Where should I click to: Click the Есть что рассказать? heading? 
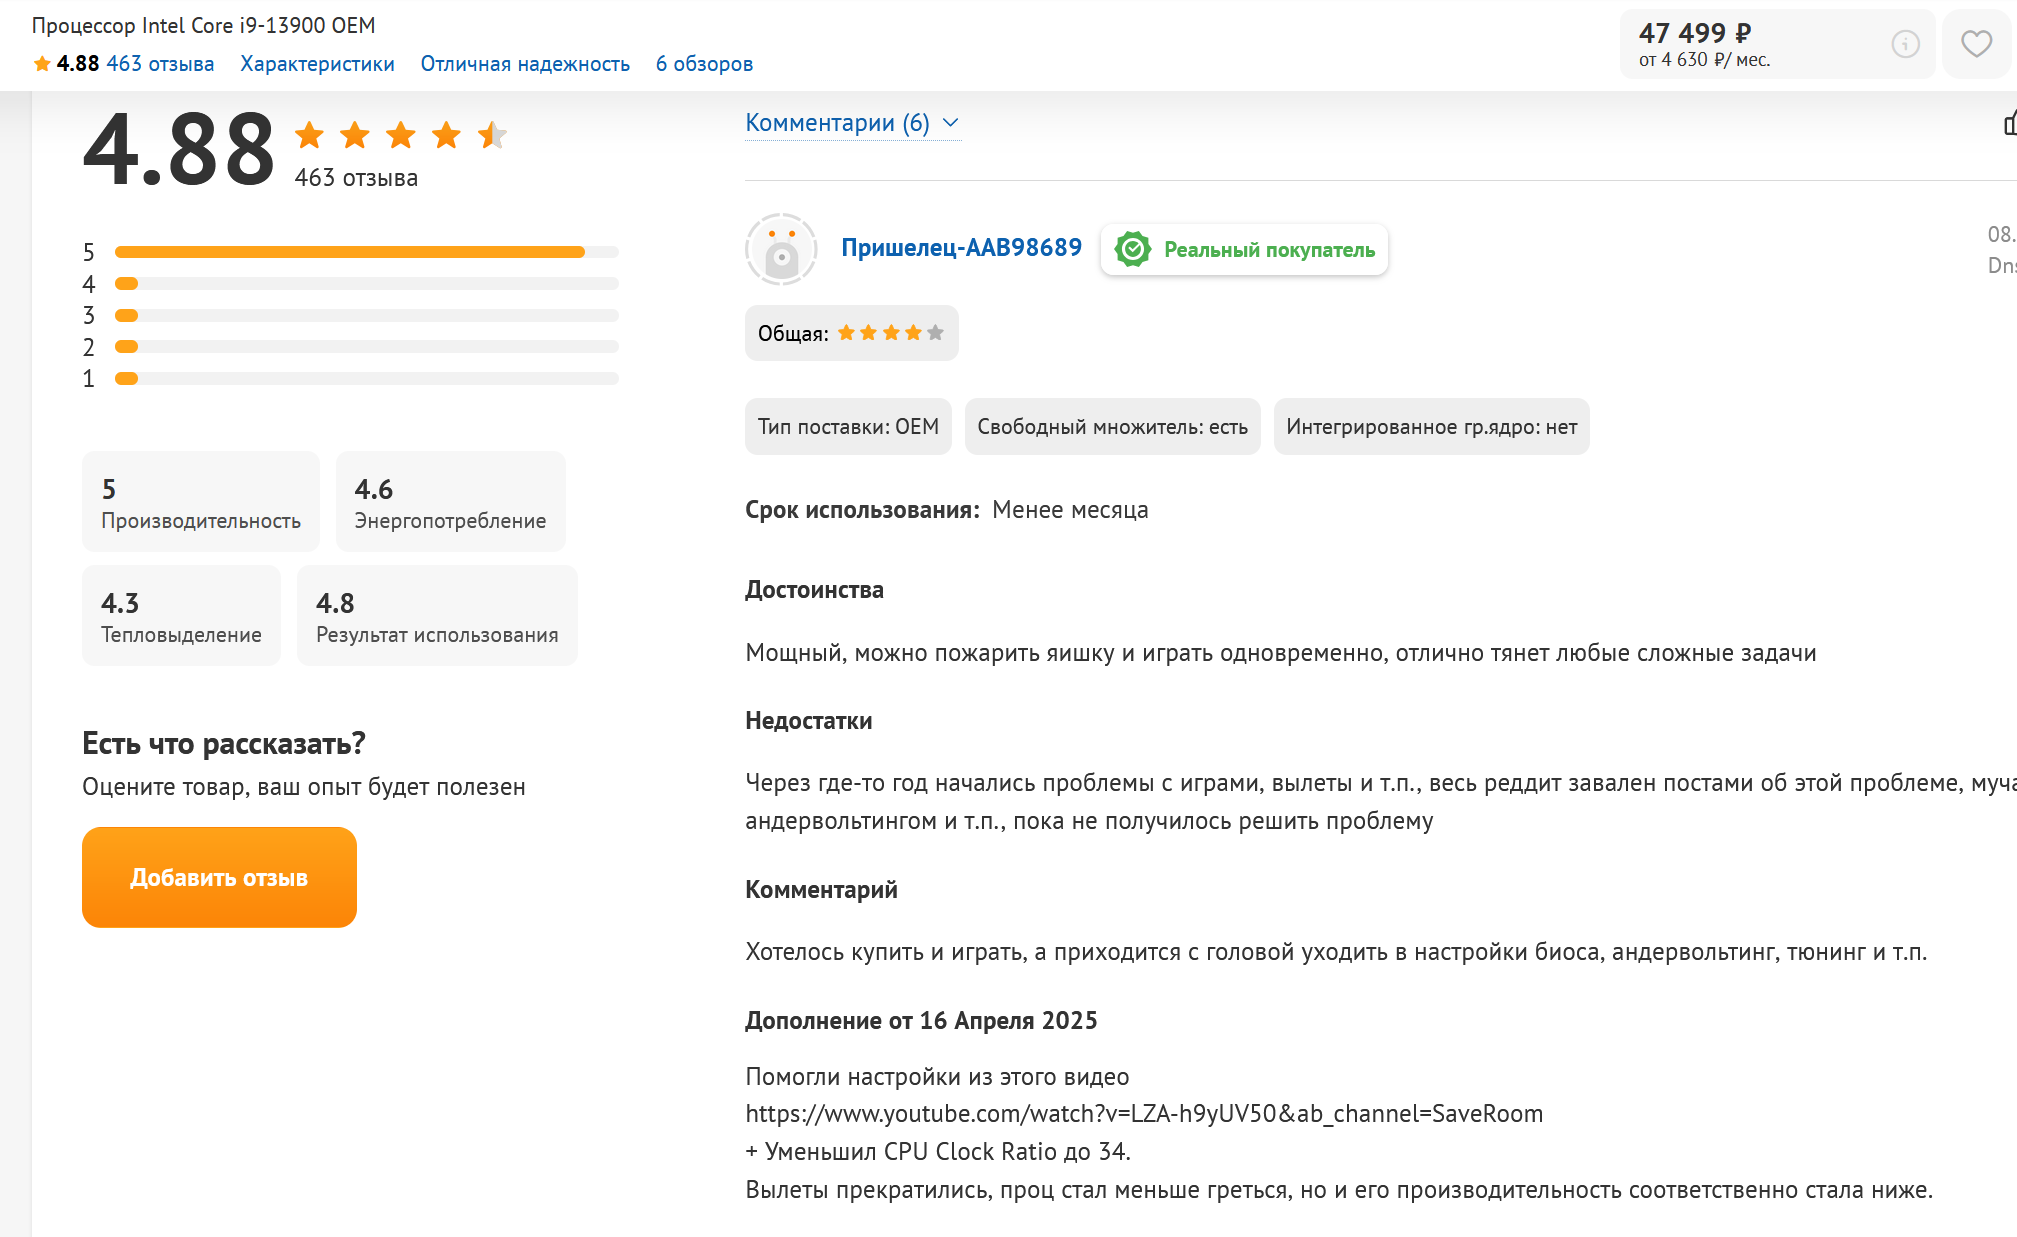click(224, 744)
